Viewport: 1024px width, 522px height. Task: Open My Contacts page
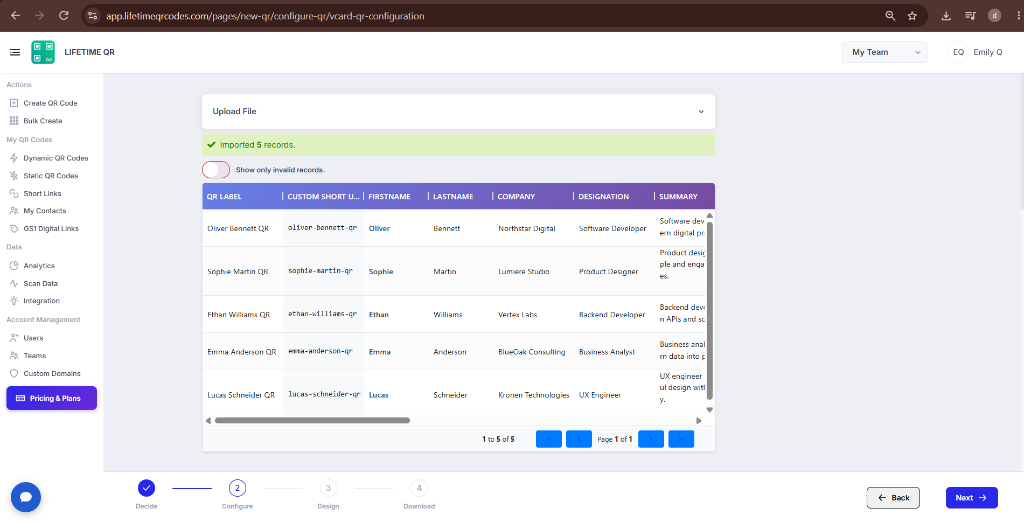pos(44,211)
